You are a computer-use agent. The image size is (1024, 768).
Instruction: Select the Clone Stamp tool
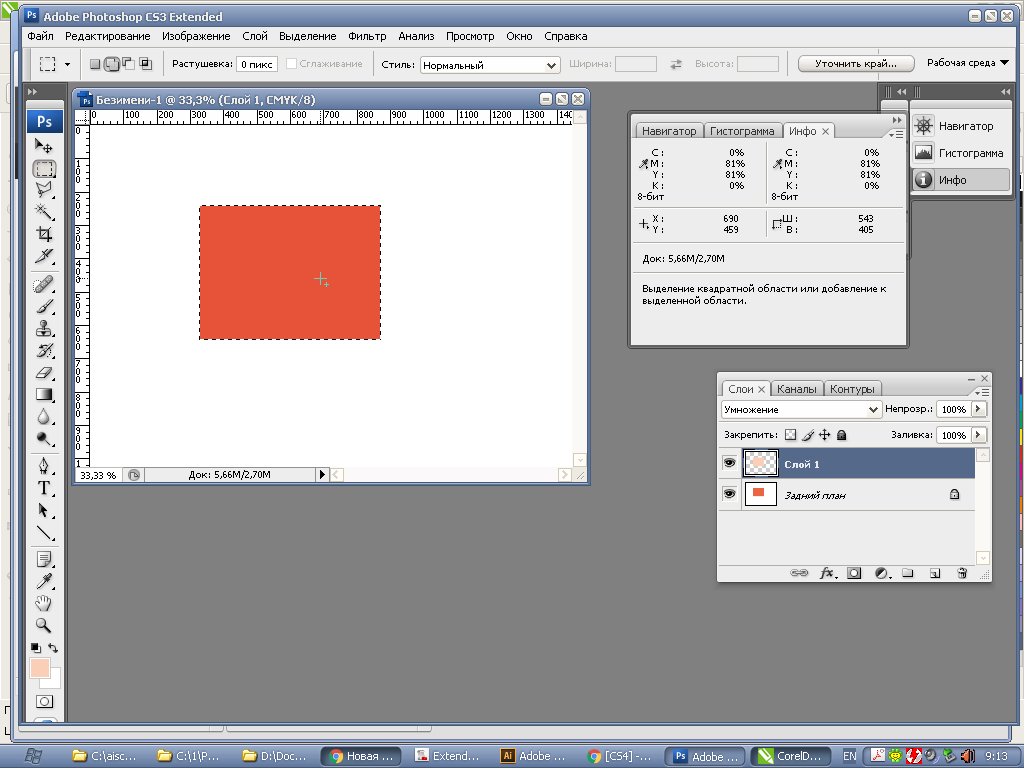point(44,328)
